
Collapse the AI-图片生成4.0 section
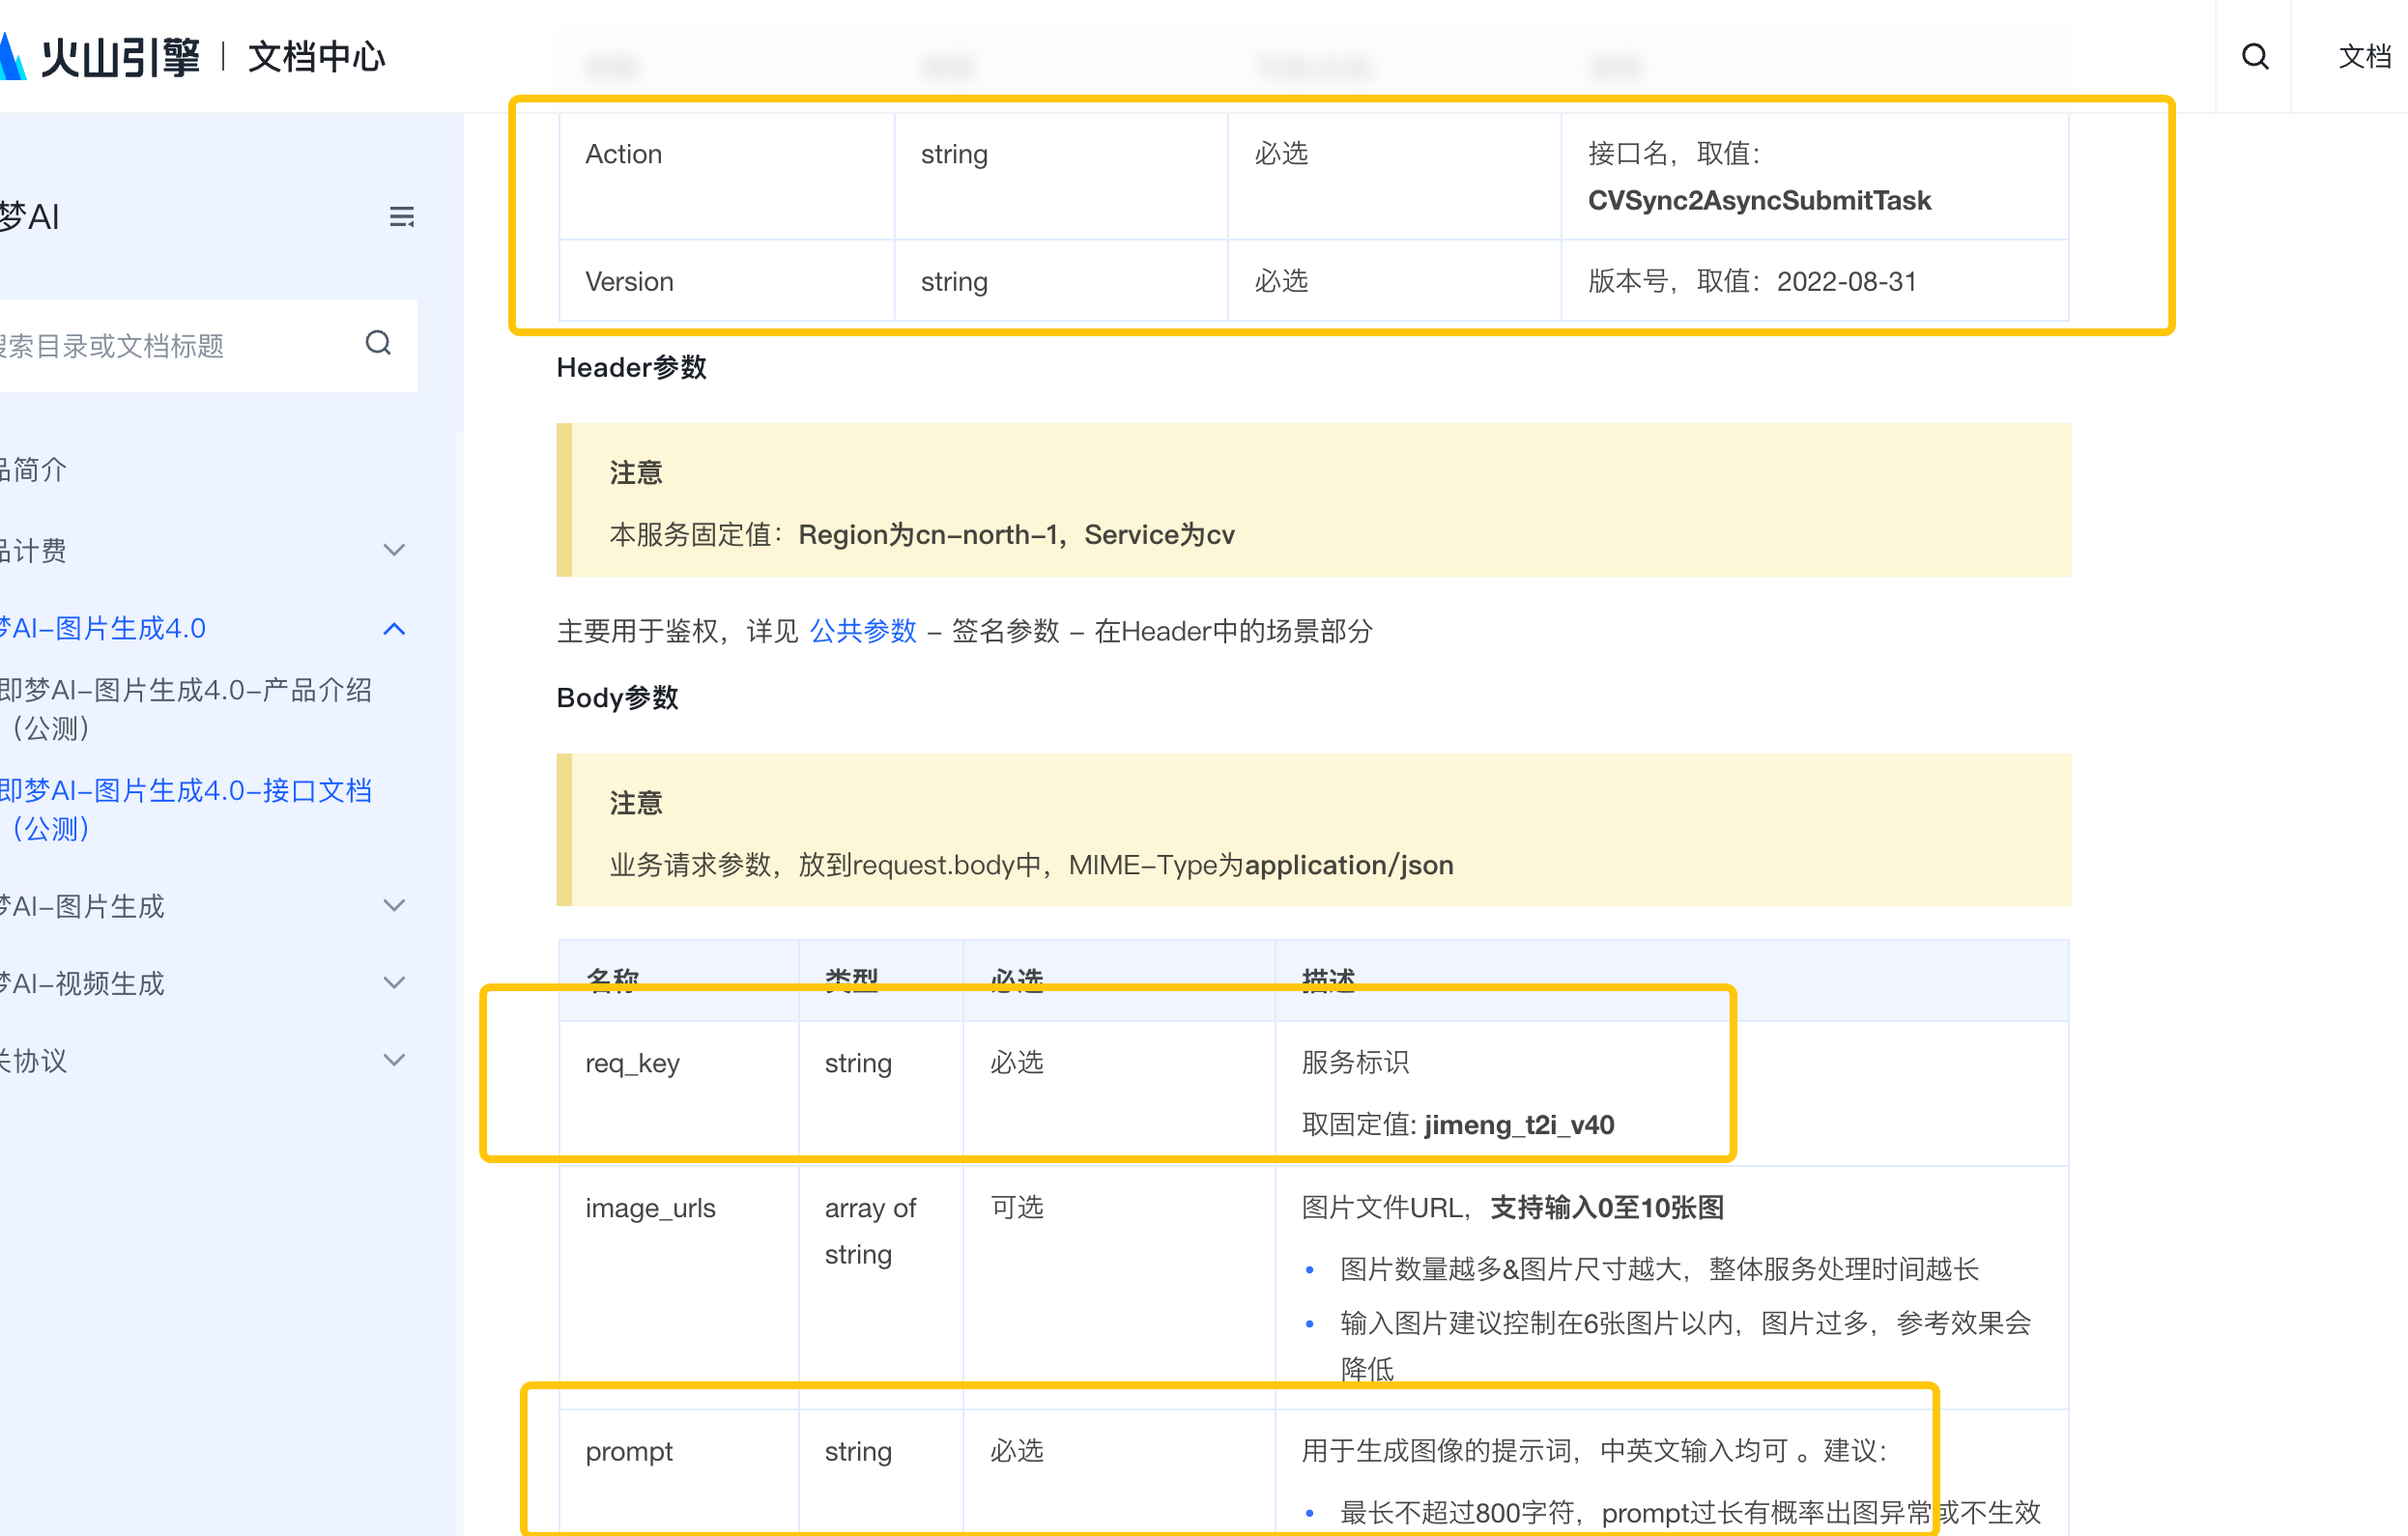tap(394, 629)
